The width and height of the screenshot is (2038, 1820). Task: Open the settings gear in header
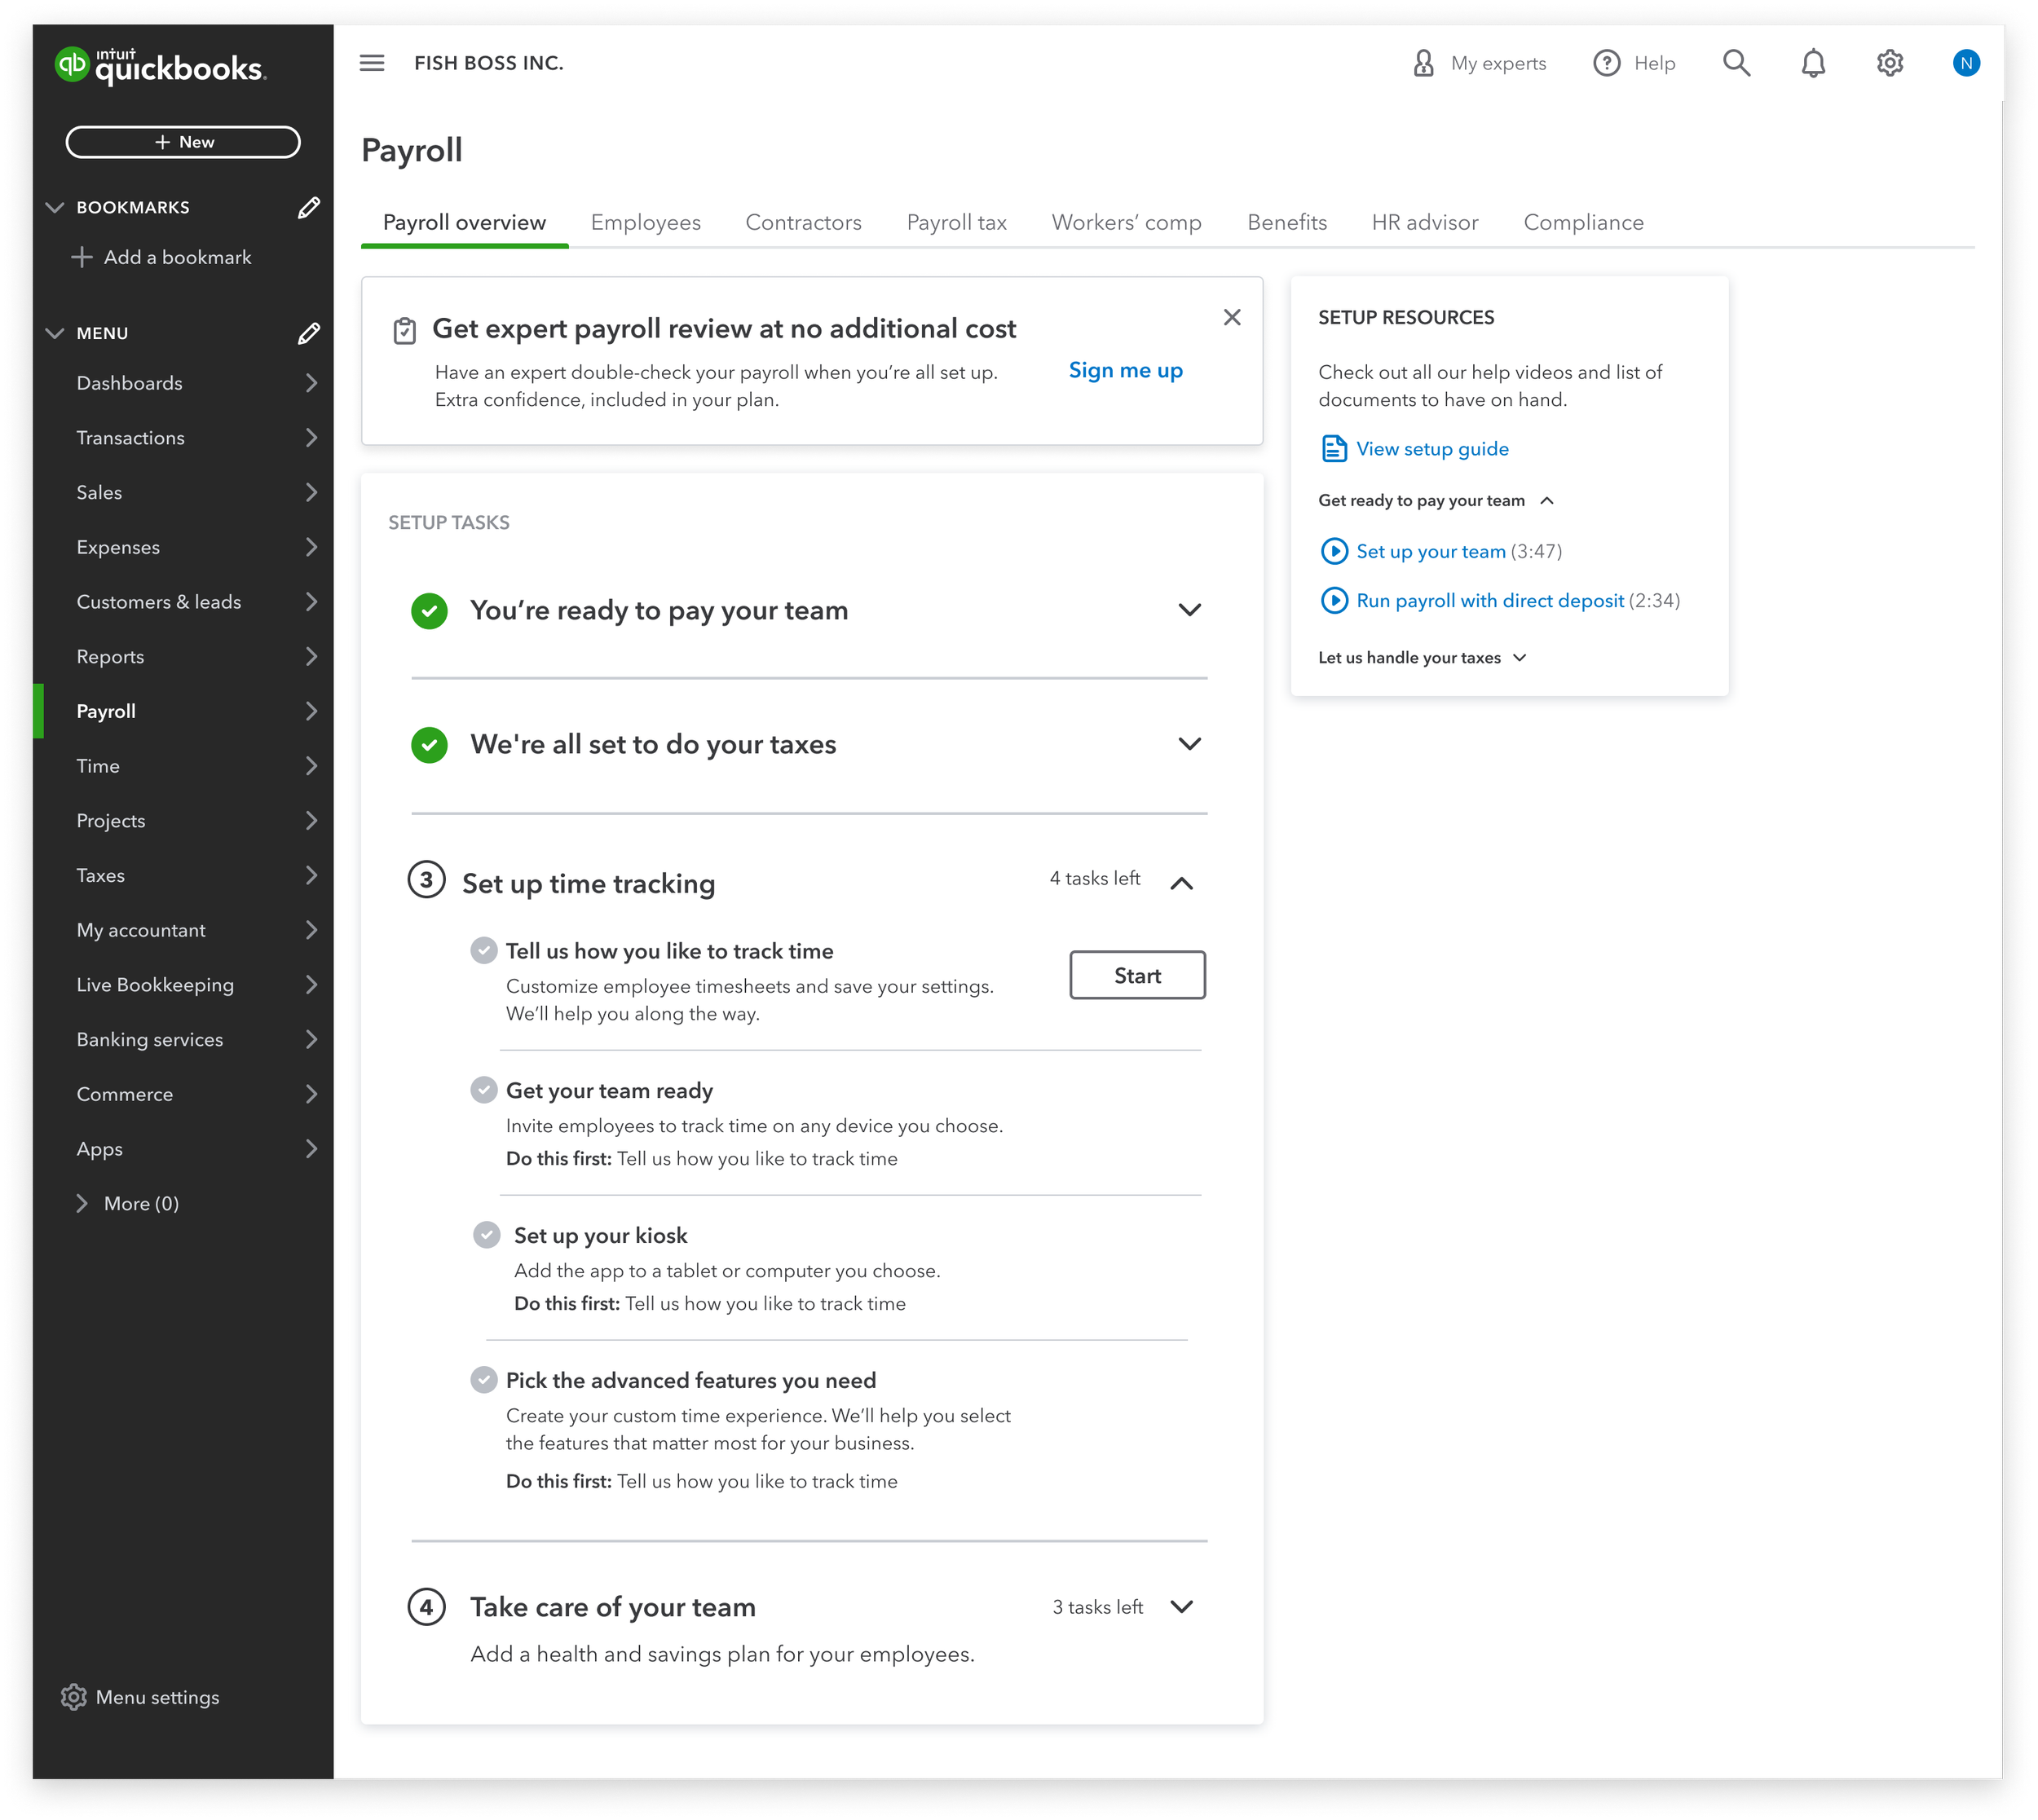pos(1889,63)
